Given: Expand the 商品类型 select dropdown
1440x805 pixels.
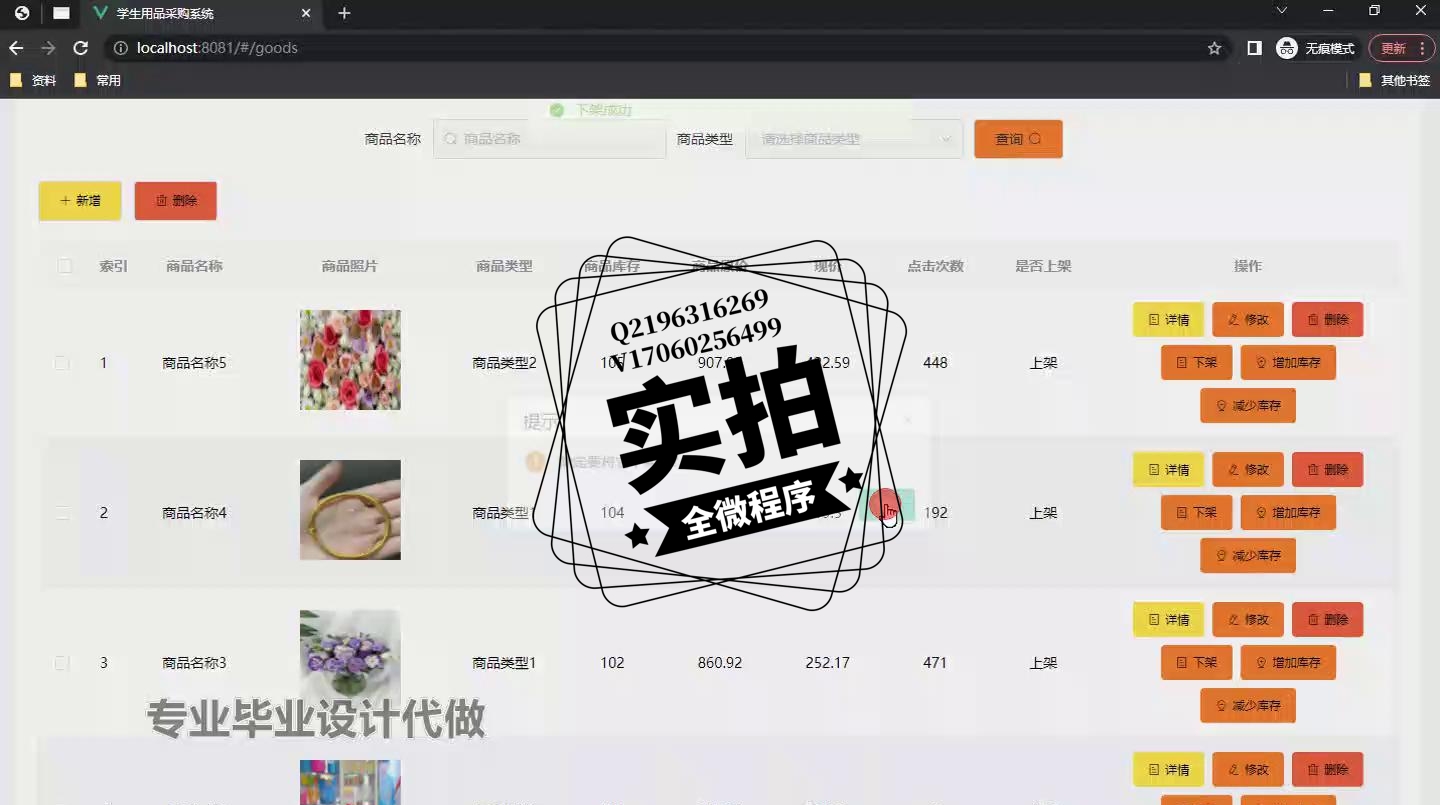Looking at the screenshot, I should [854, 139].
